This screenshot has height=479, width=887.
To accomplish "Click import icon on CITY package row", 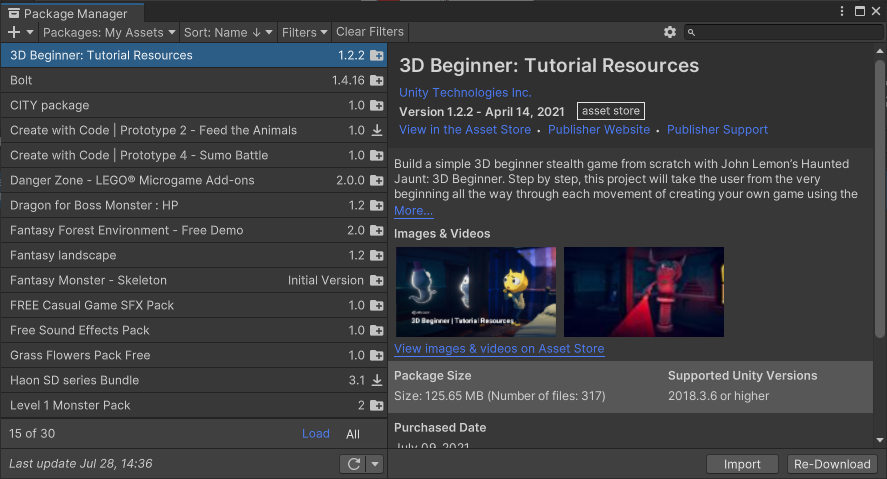I will tap(377, 105).
